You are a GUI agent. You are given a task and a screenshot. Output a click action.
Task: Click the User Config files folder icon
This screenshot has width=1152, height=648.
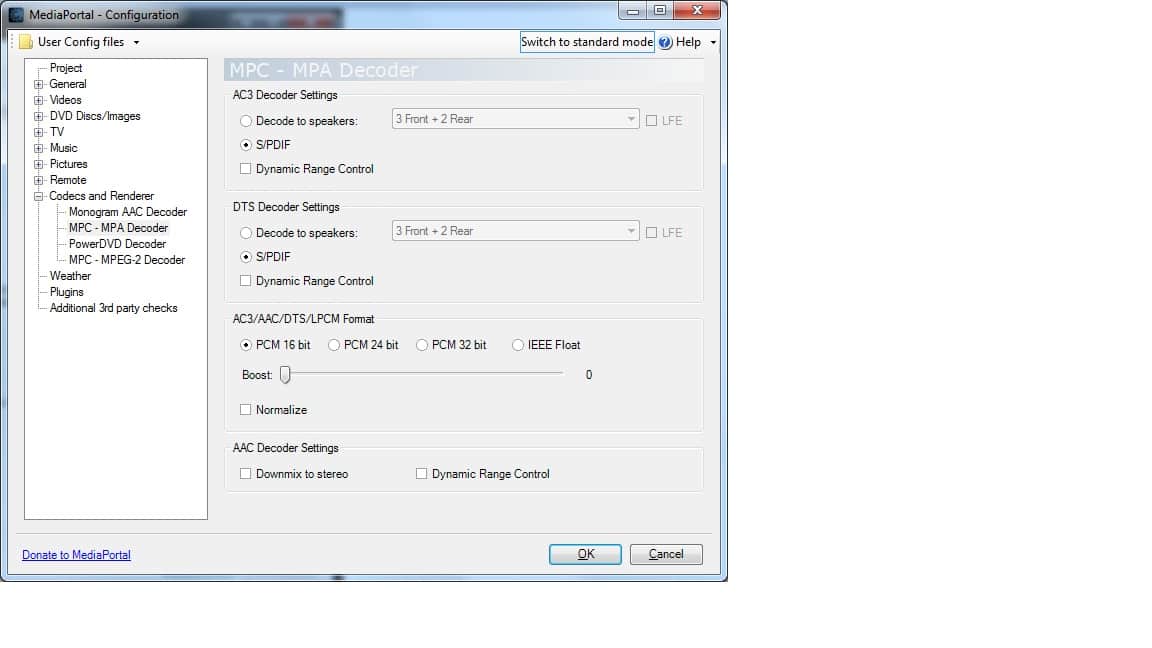pos(26,42)
